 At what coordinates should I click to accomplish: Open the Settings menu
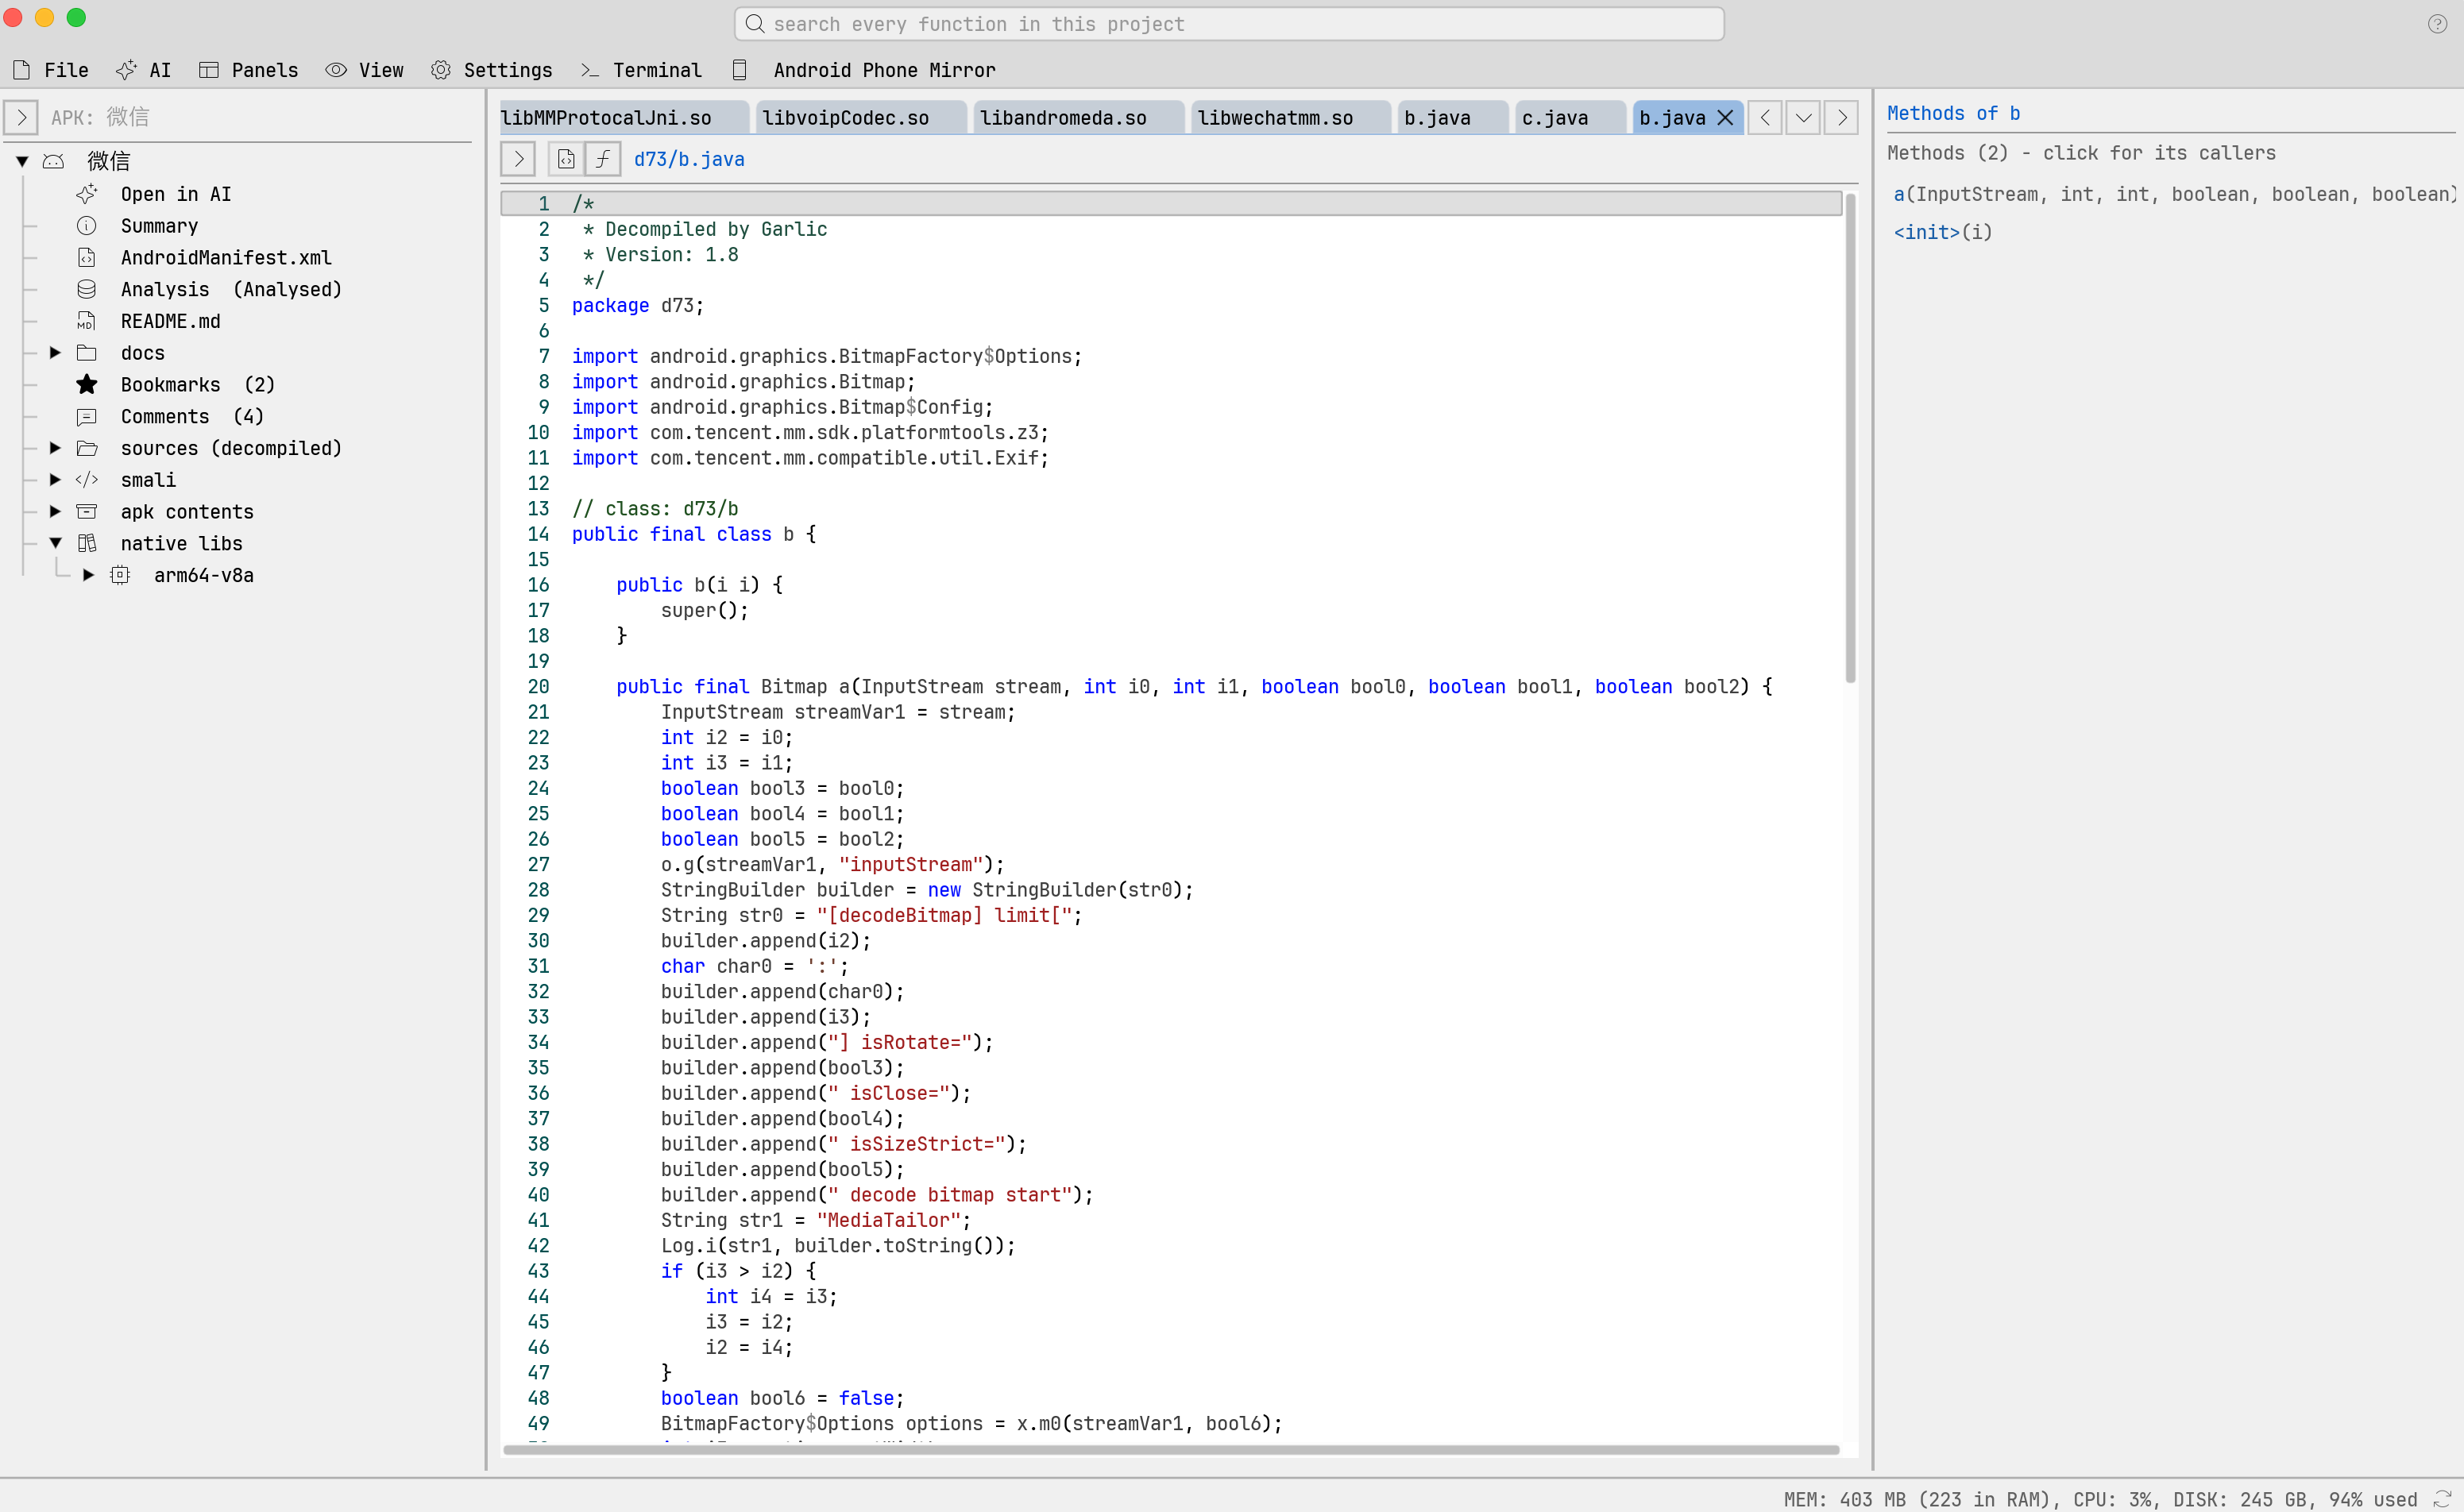pyautogui.click(x=492, y=70)
